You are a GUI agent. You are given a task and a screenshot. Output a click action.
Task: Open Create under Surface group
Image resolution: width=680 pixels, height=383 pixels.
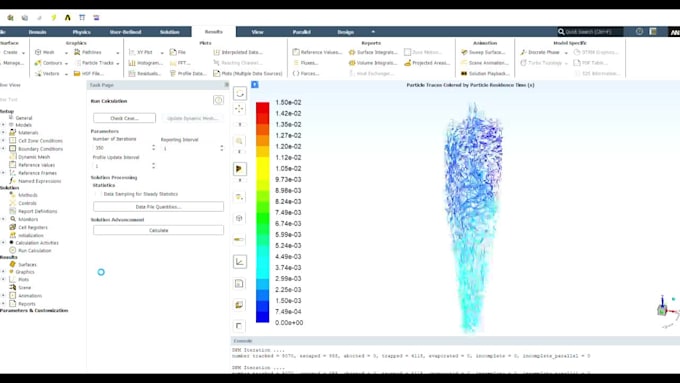tap(13, 52)
